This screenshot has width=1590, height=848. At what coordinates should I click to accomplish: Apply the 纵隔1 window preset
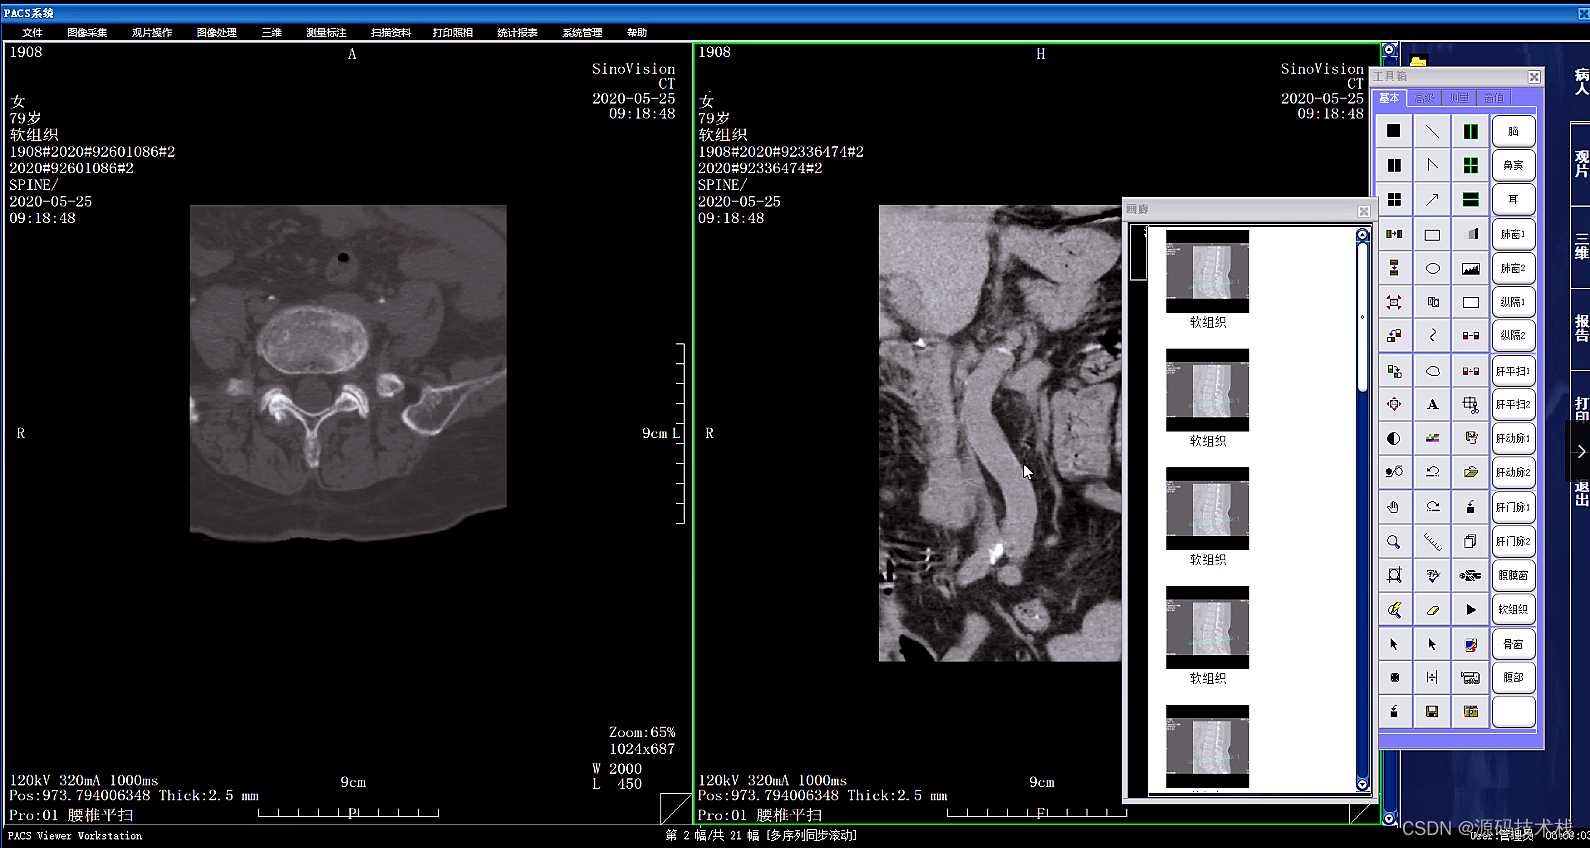1513,302
